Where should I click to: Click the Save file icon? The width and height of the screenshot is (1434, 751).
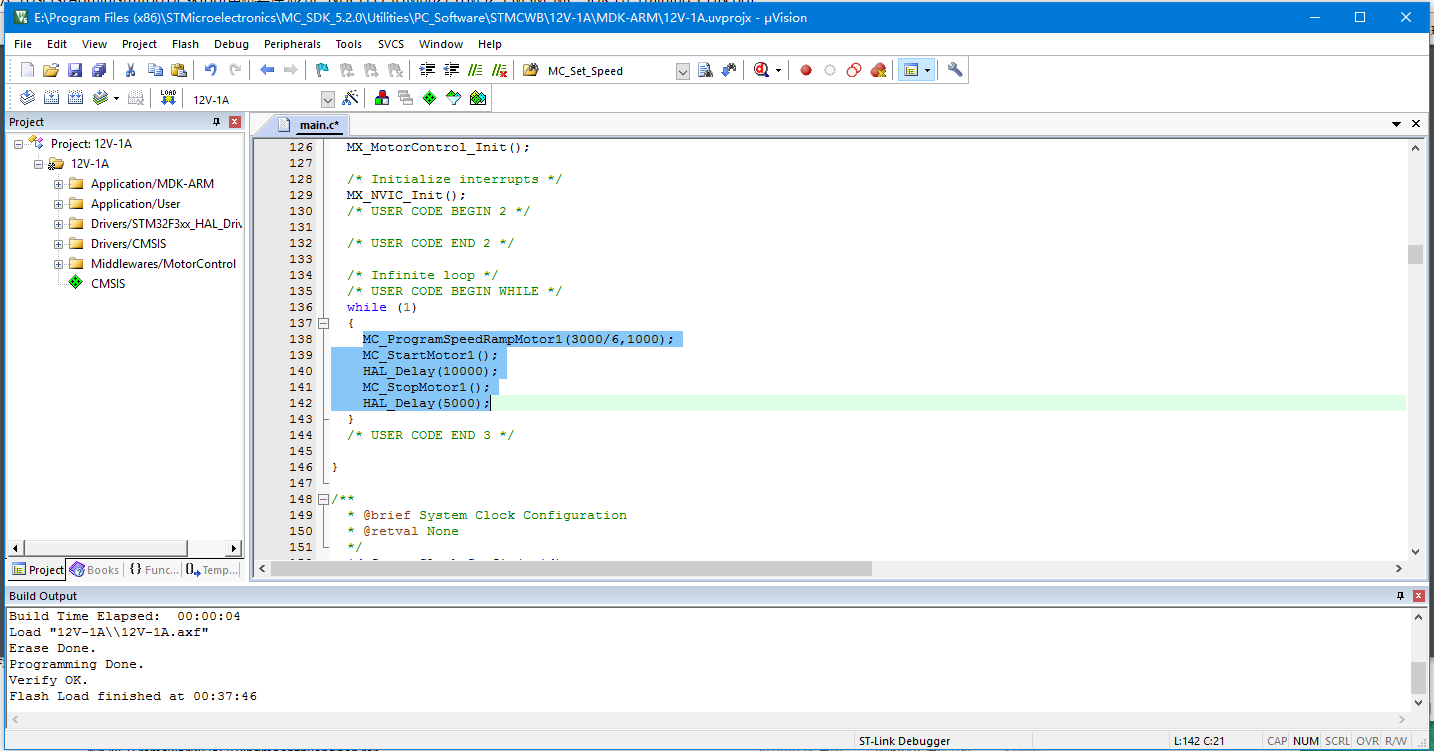(75, 70)
